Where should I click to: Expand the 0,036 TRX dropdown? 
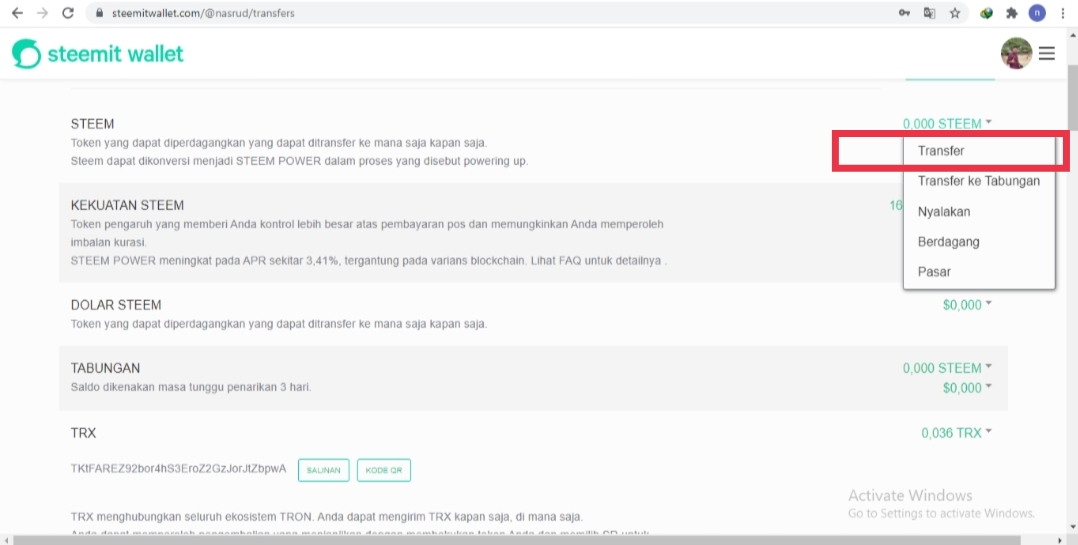coord(956,433)
